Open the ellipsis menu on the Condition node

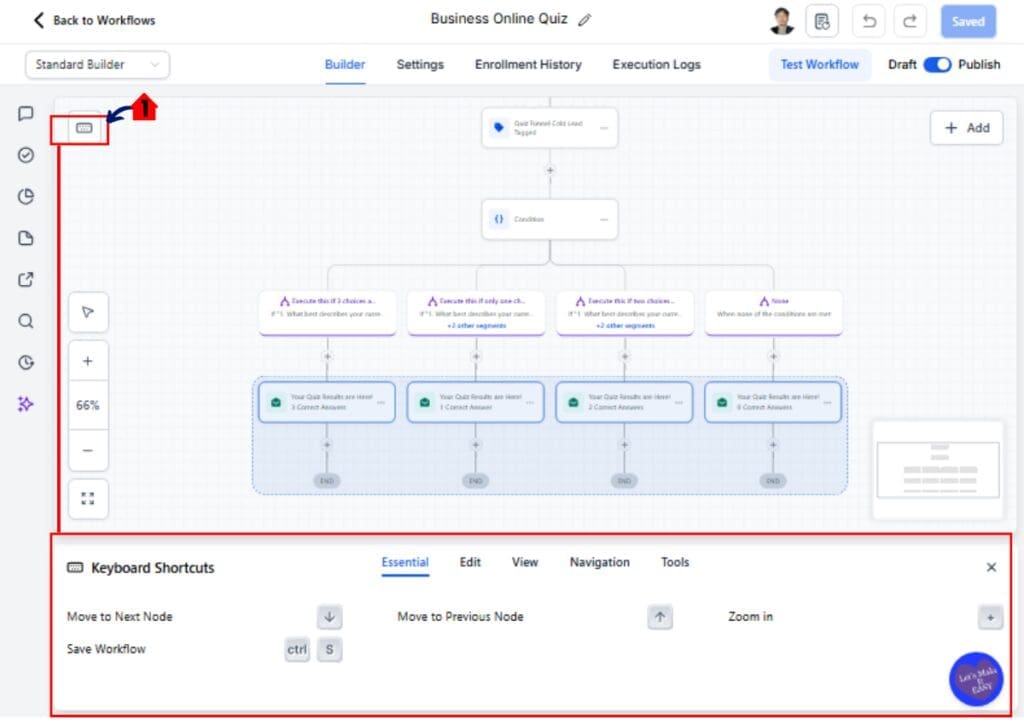603,219
